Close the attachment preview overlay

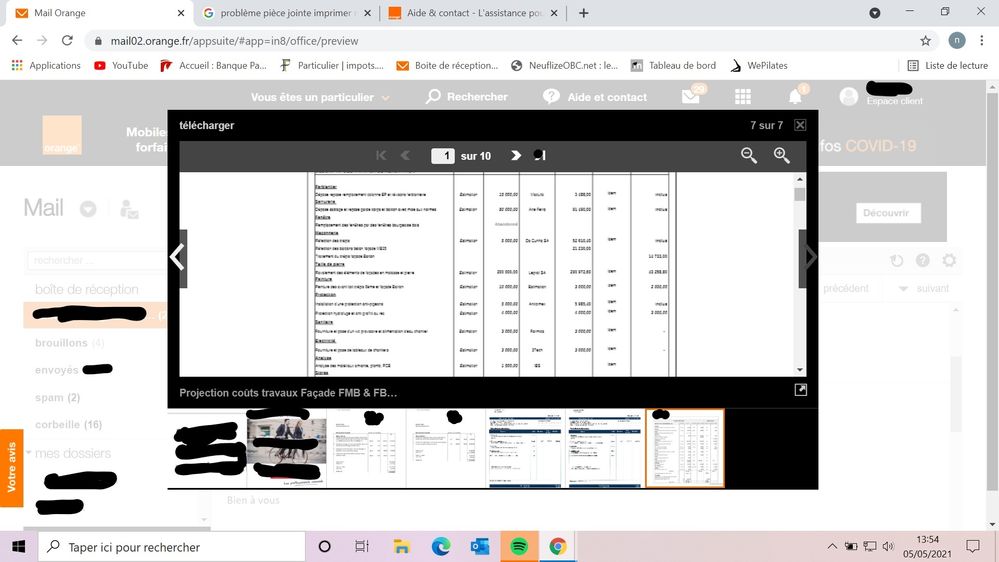(800, 125)
